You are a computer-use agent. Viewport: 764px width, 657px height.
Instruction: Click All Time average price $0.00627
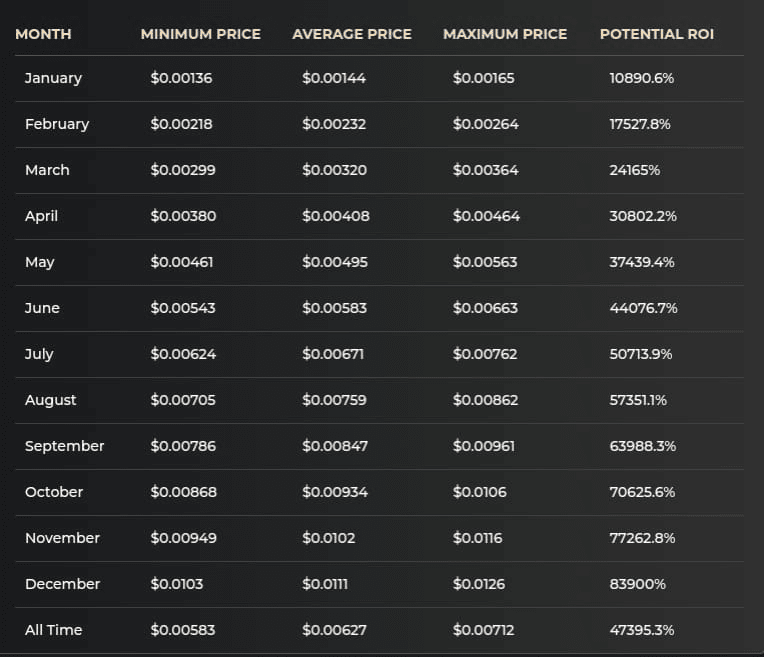pyautogui.click(x=334, y=630)
